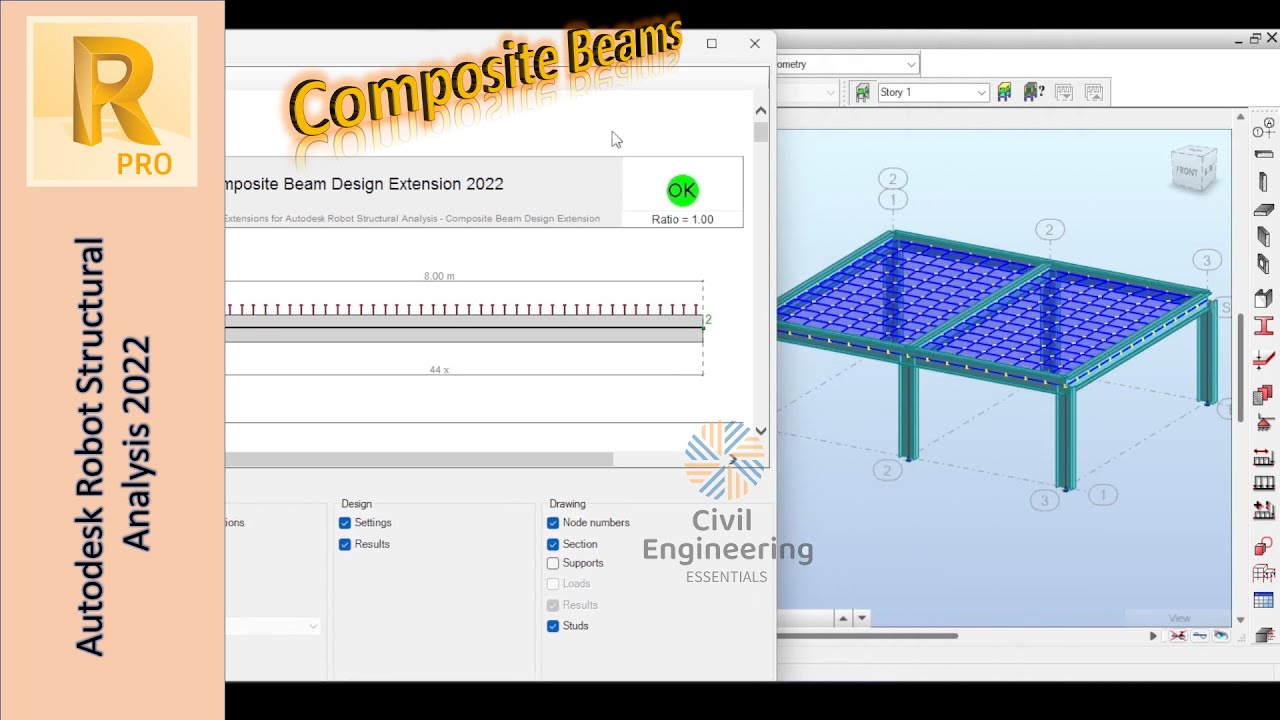
Task: Click the down arrow button below 3D view
Action: (x=862, y=619)
